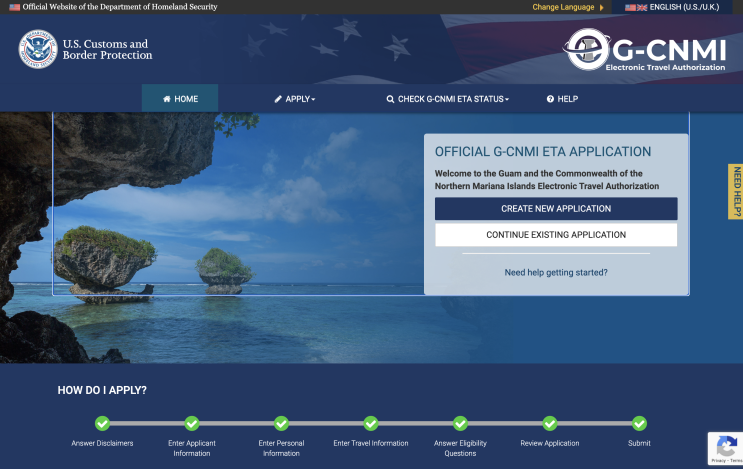Screen dimensions: 743x469
Task: Click CONTINUE EXISTING APPLICATION button
Action: 556,234
